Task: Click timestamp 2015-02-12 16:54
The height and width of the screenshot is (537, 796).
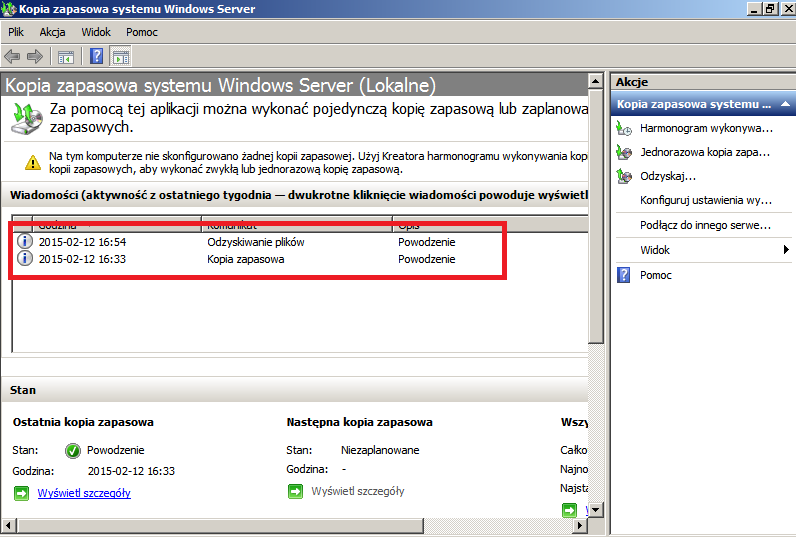Action: coord(82,242)
